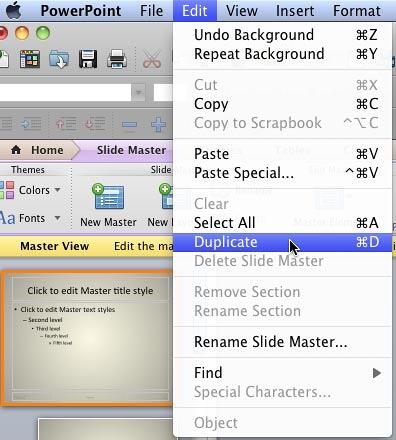Open the Format menu
Screen dimensions: 396x440
357,11
